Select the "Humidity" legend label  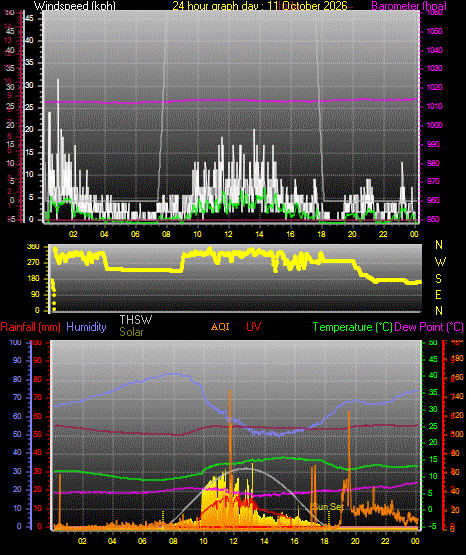tap(86, 327)
